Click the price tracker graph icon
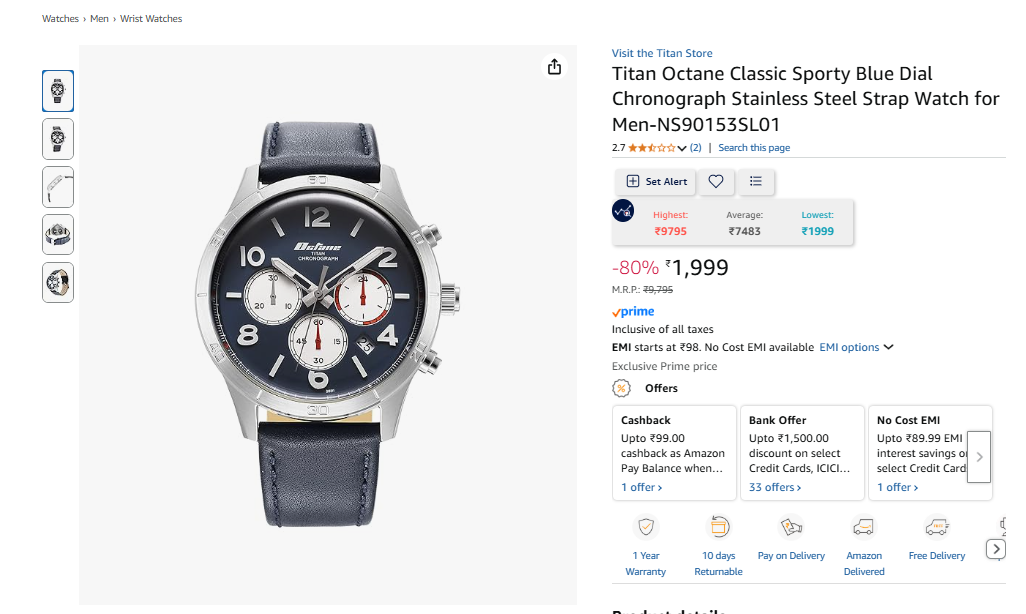This screenshot has height=614, width=1026. point(623,211)
